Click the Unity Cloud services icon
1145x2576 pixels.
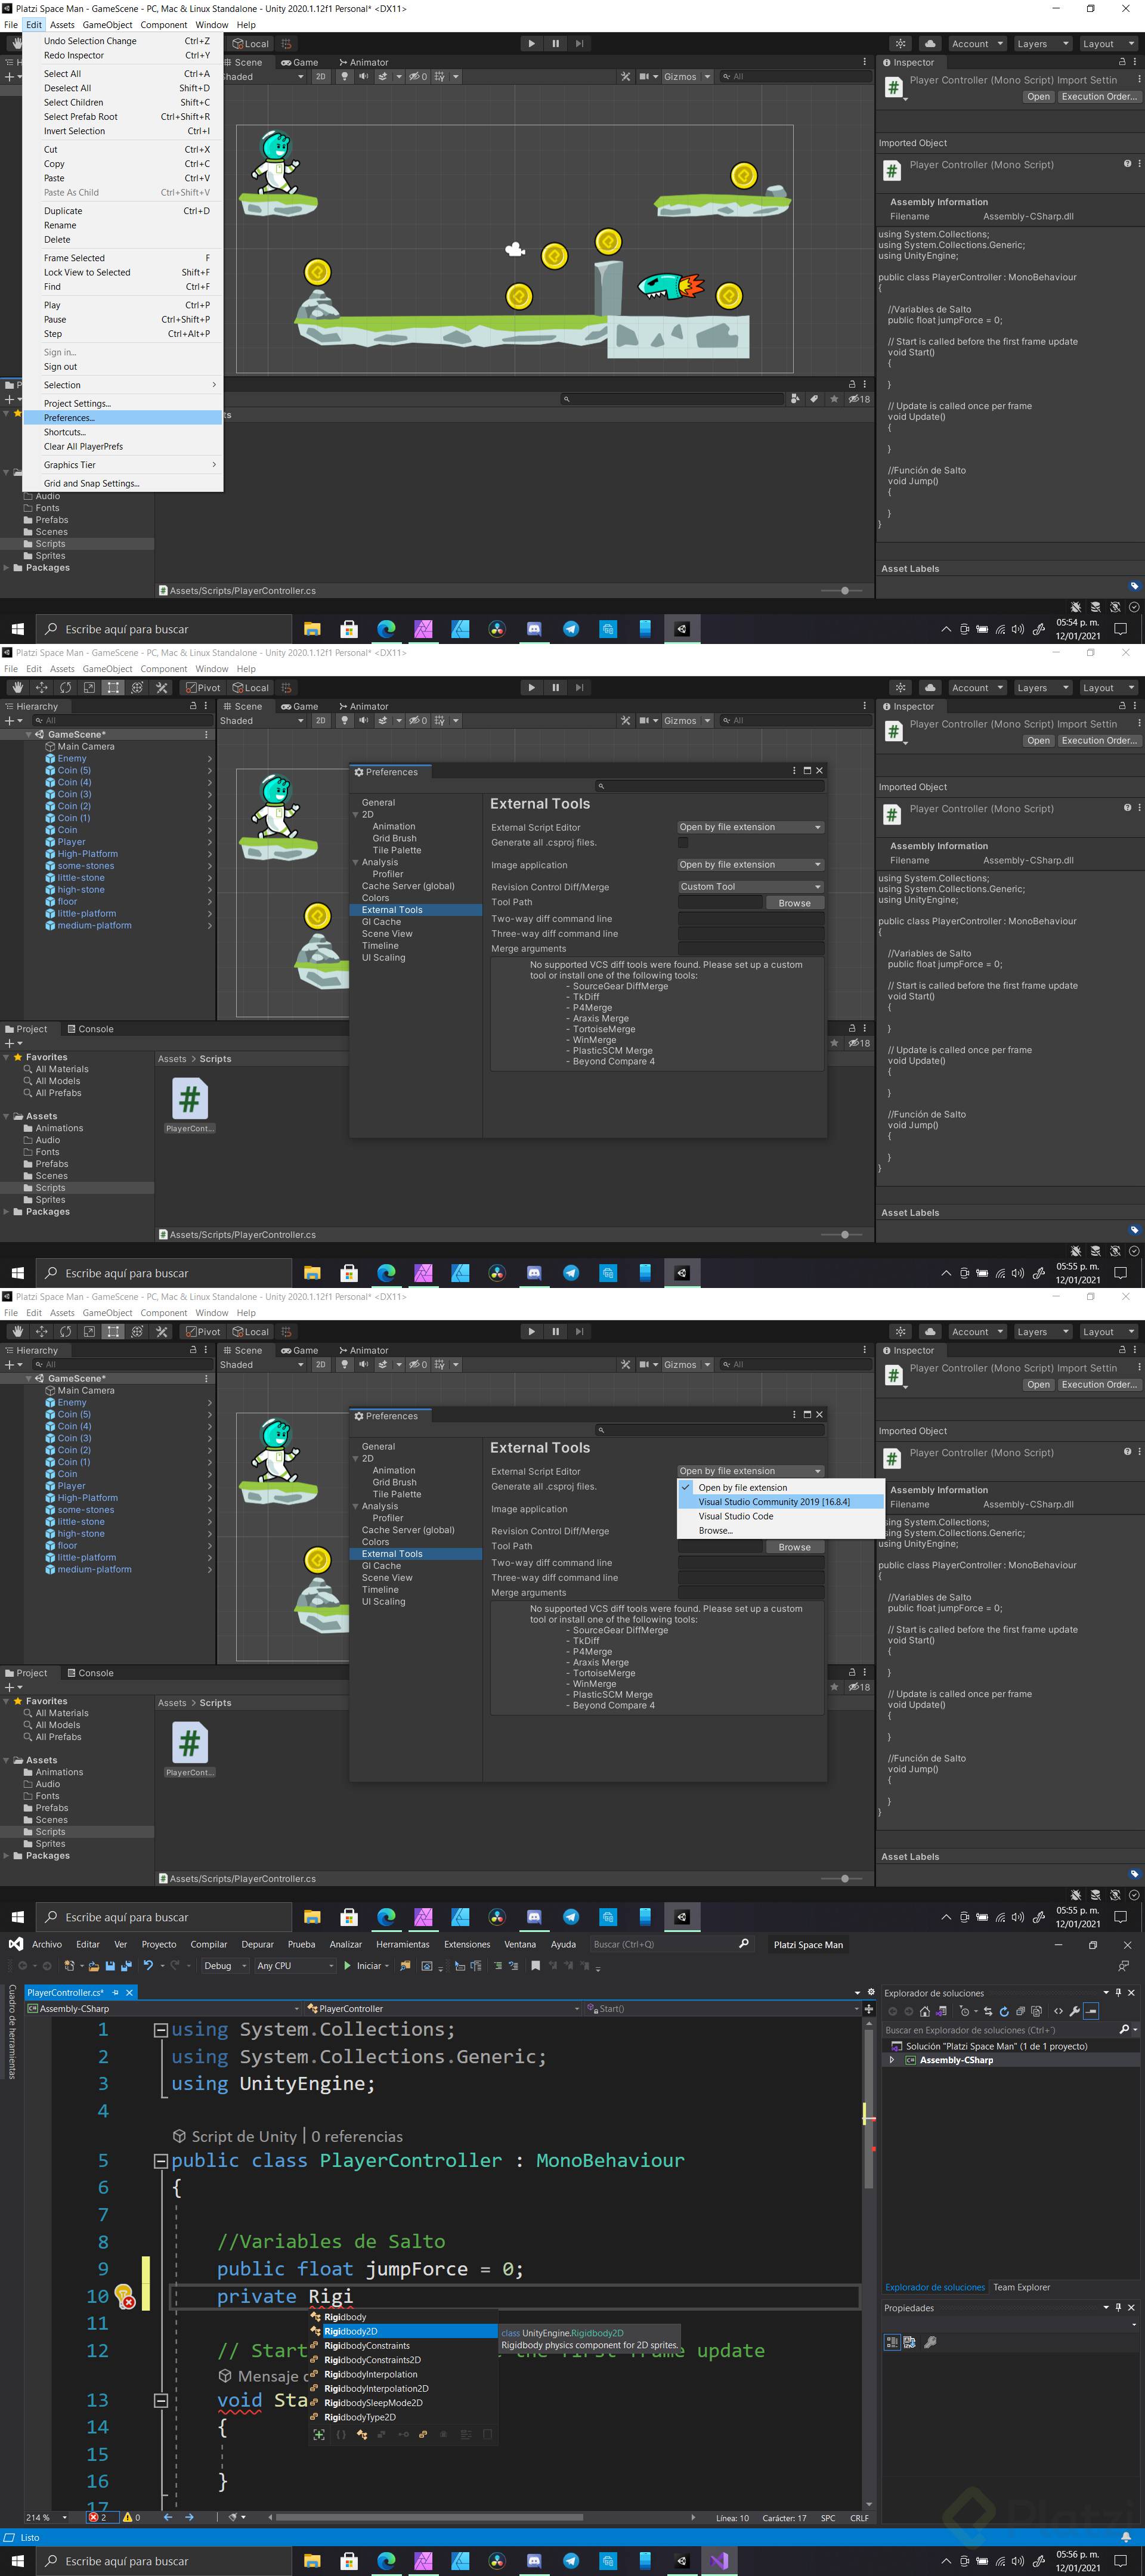pyautogui.click(x=929, y=43)
